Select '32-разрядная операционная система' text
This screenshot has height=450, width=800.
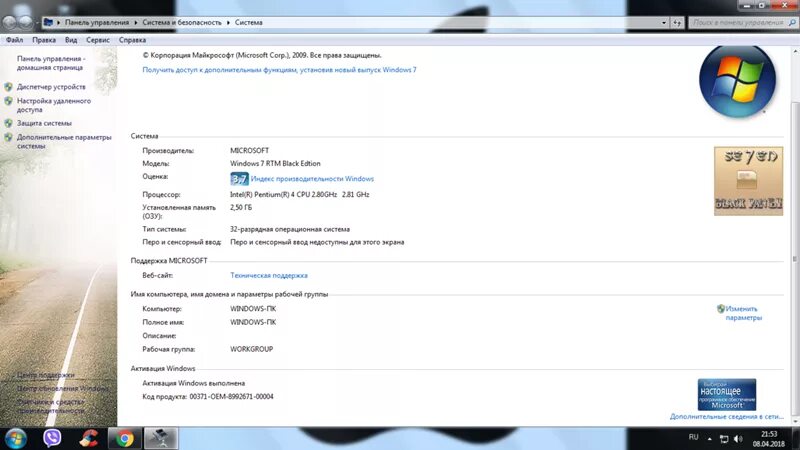pos(290,229)
